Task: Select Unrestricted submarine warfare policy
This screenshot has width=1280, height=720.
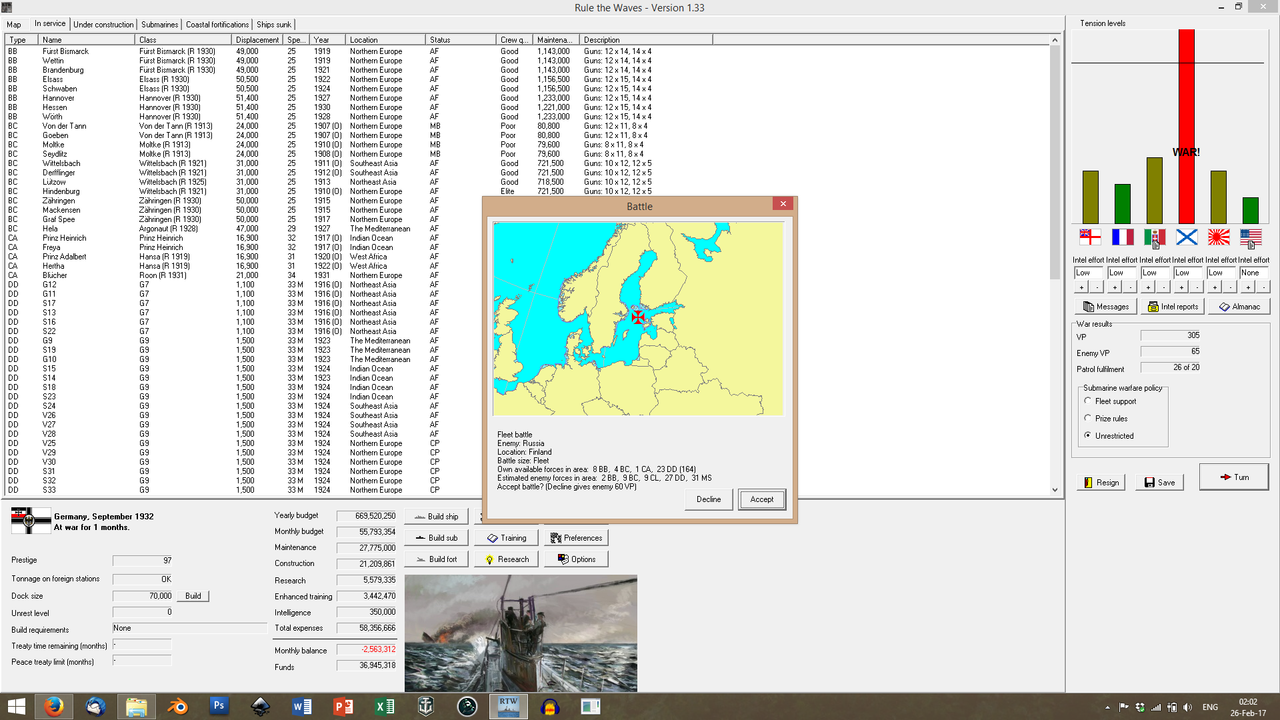Action: [x=1088, y=435]
